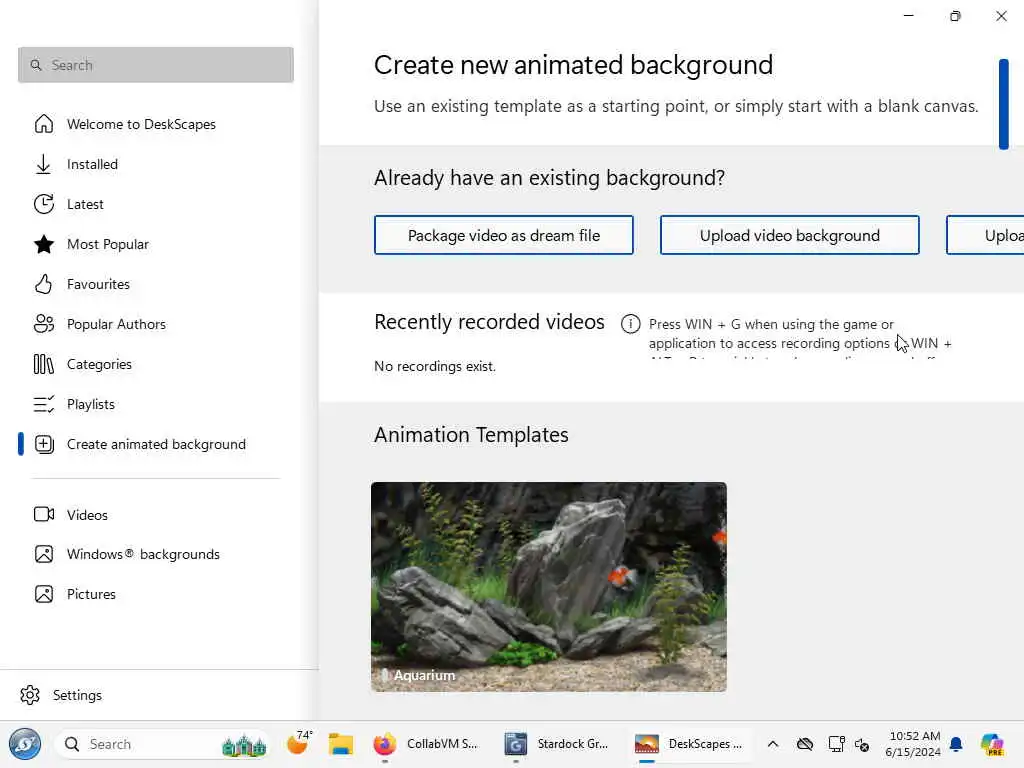
Task: Click the blue vertical scrollbar thumb
Action: [1004, 104]
